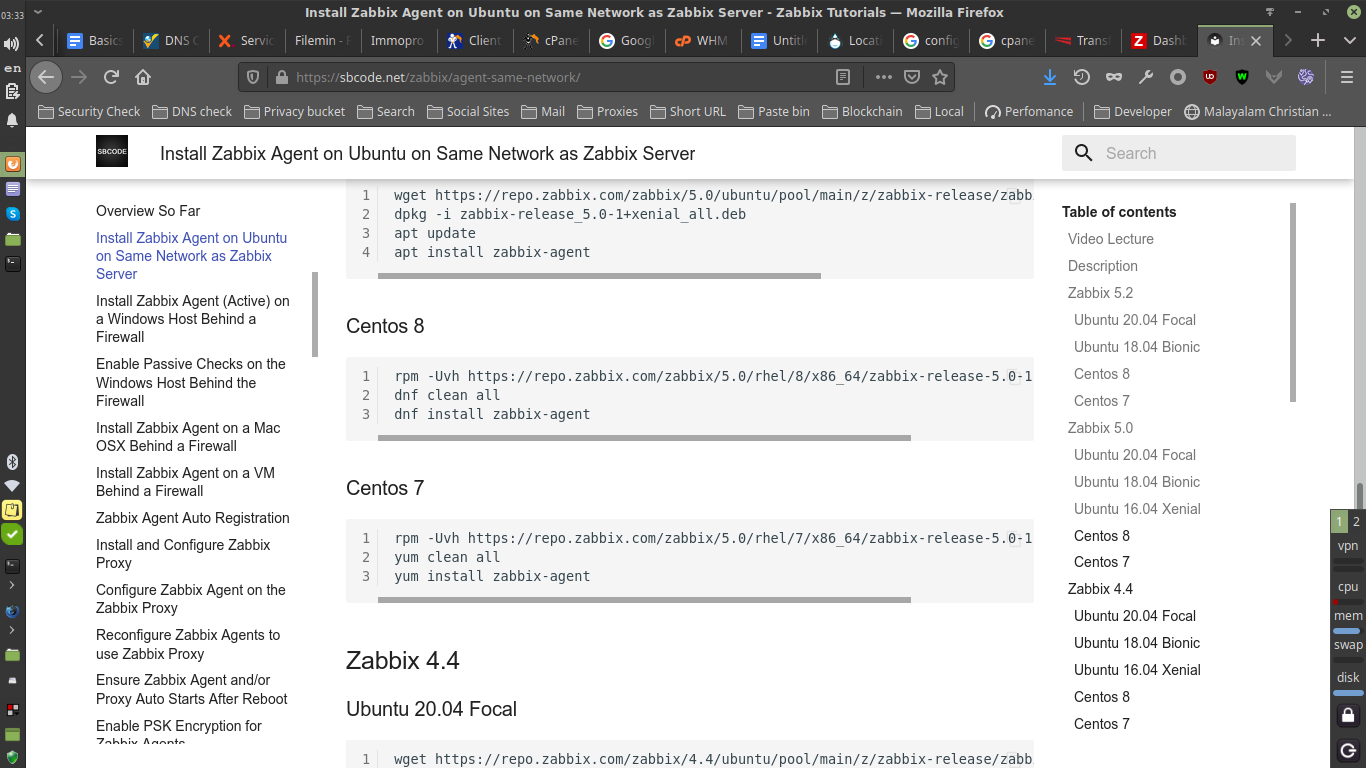Jump to Zabbix 4.4 in table of contents
The height and width of the screenshot is (768, 1366).
pos(1100,589)
